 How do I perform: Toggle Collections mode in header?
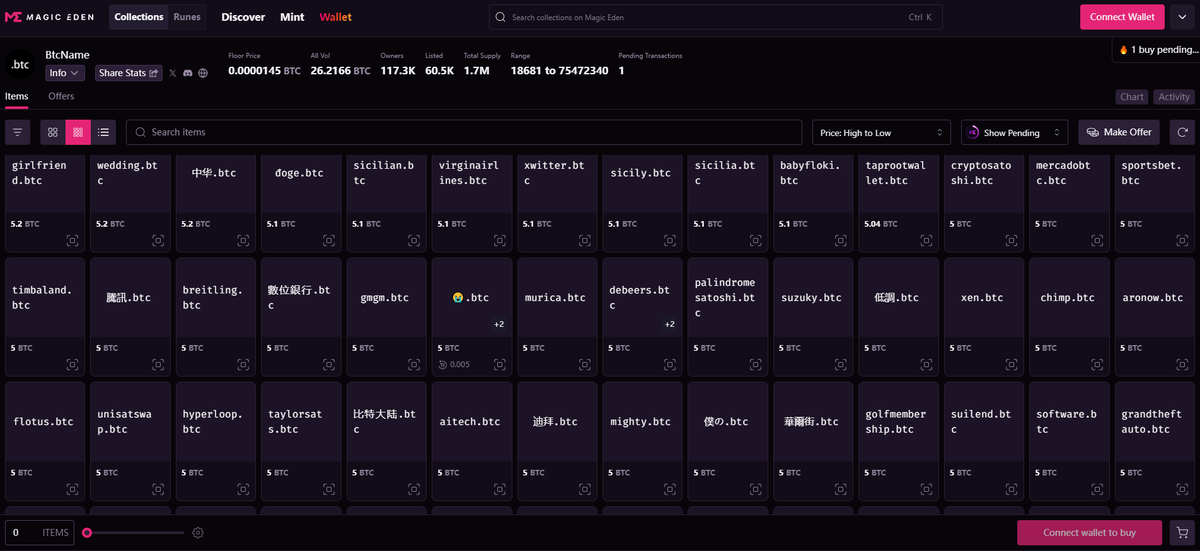click(x=139, y=17)
